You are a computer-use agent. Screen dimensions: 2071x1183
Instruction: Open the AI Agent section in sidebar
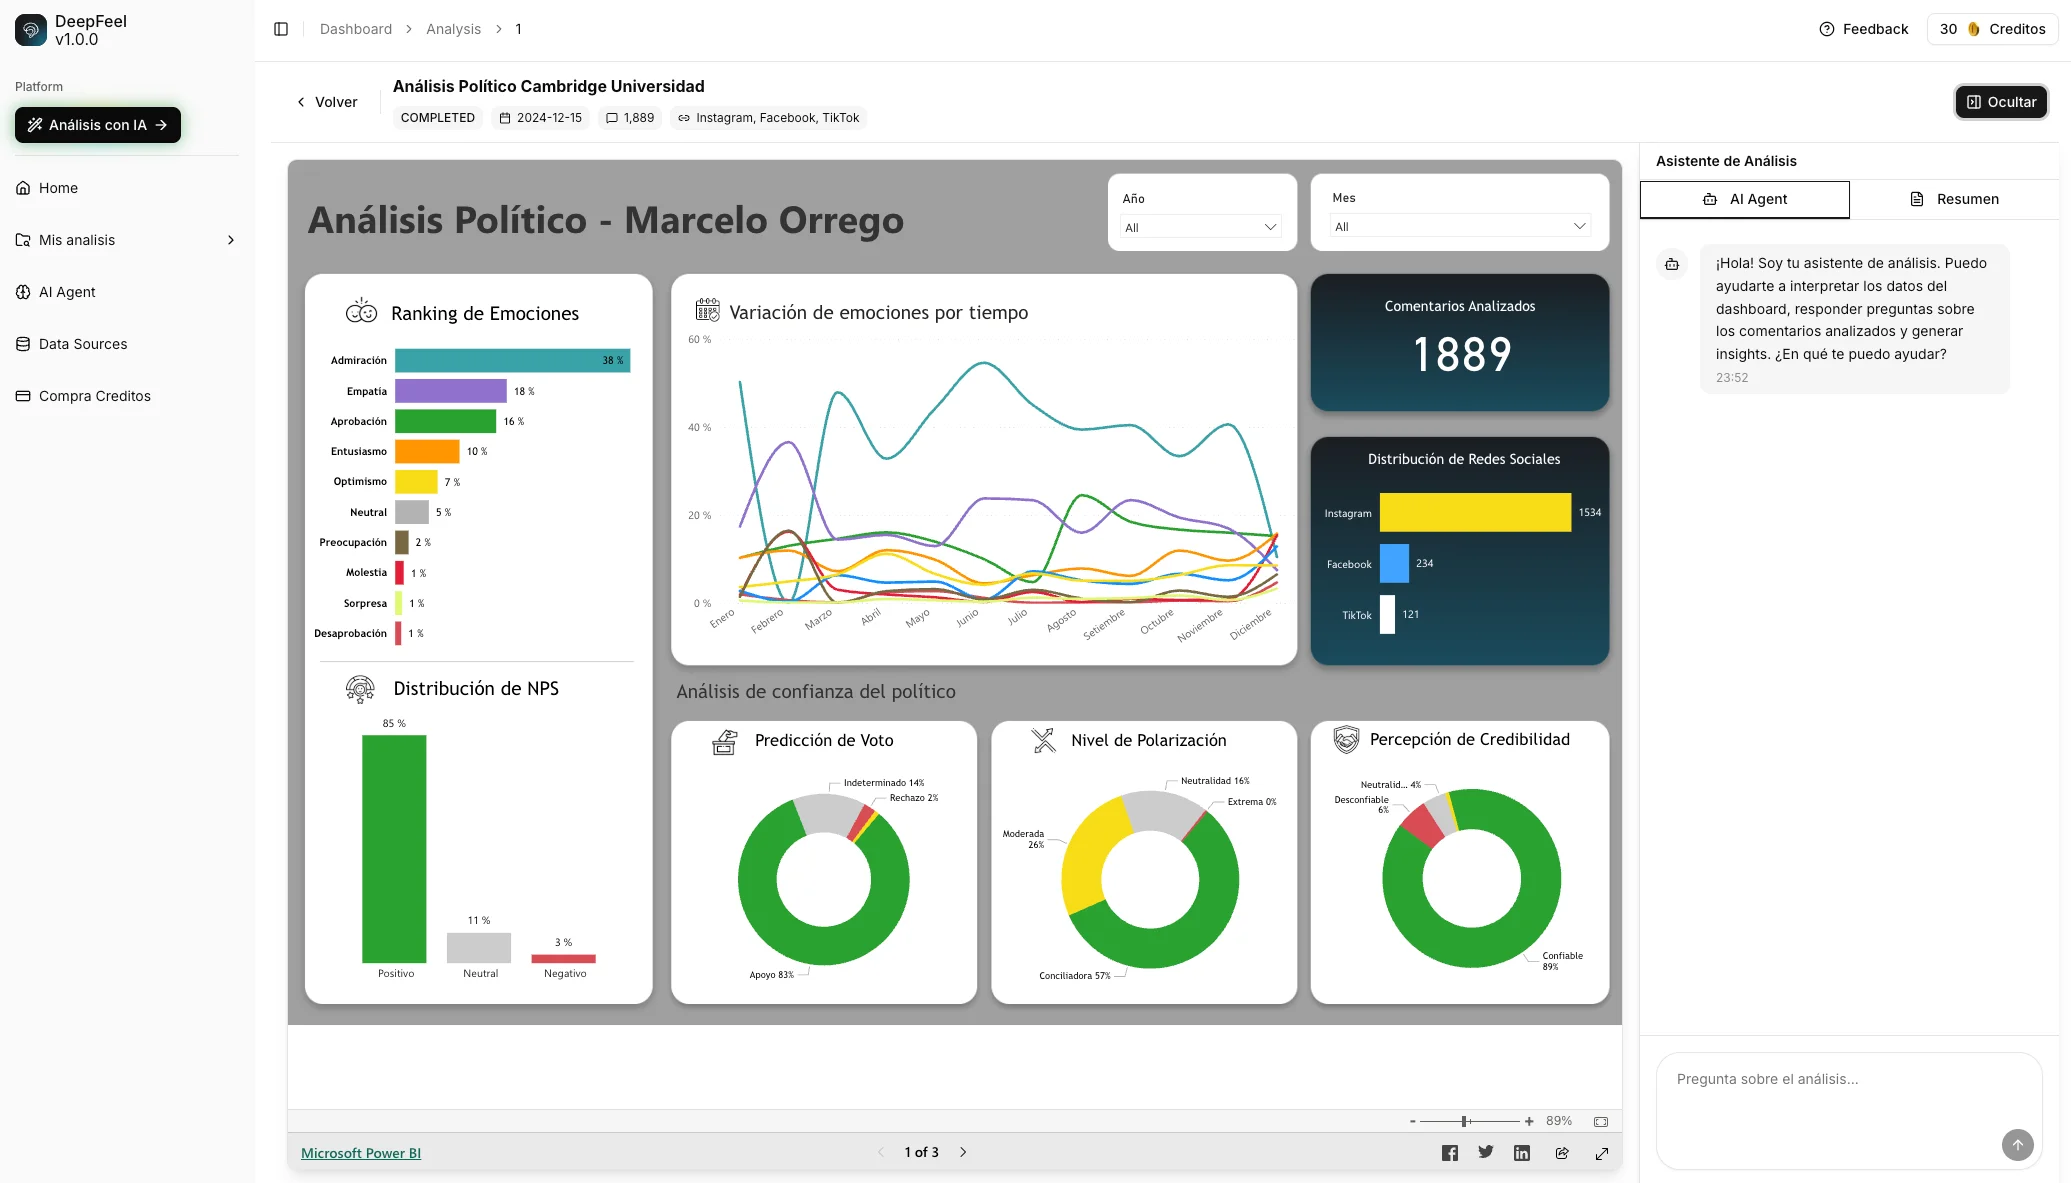66,291
